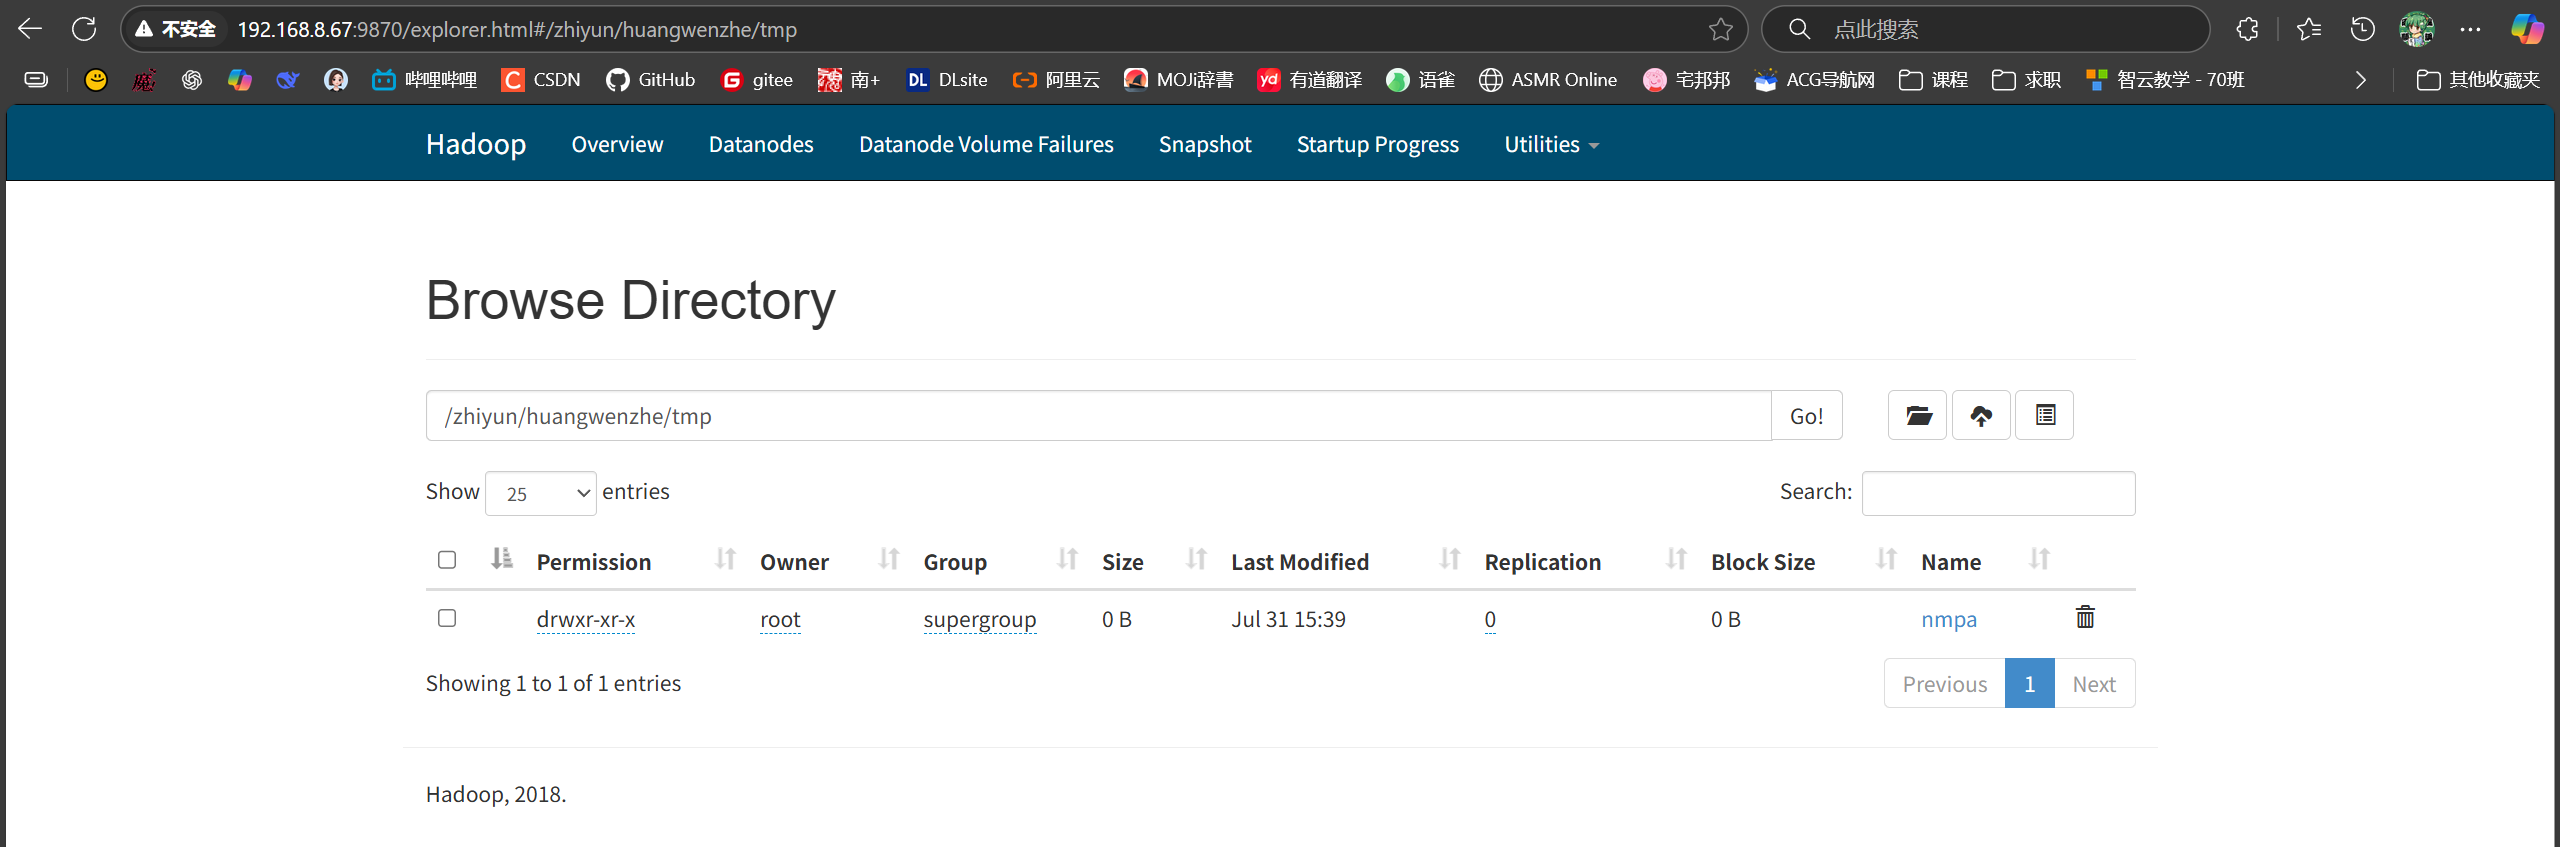Click the cut and paste list icon
Image resolution: width=2560 pixels, height=847 pixels.
(x=2045, y=415)
